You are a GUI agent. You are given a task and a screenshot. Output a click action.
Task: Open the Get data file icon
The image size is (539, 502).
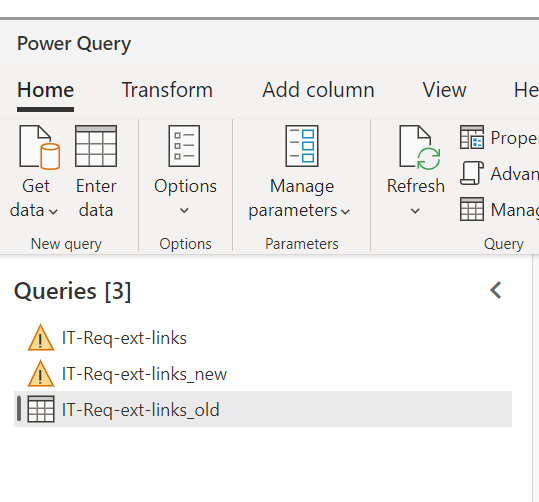click(40, 147)
